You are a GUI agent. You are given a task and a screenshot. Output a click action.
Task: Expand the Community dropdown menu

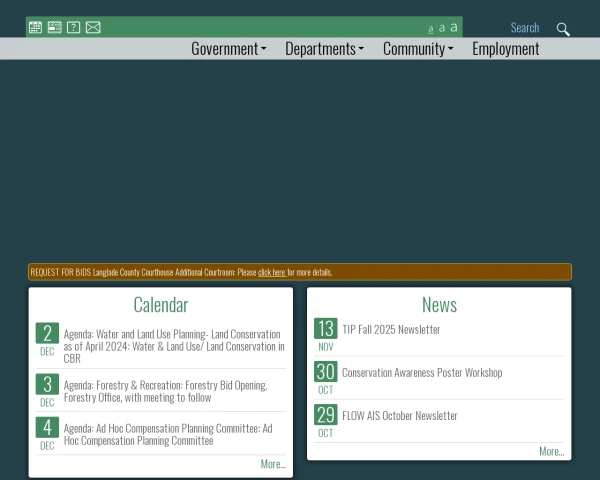(x=418, y=48)
